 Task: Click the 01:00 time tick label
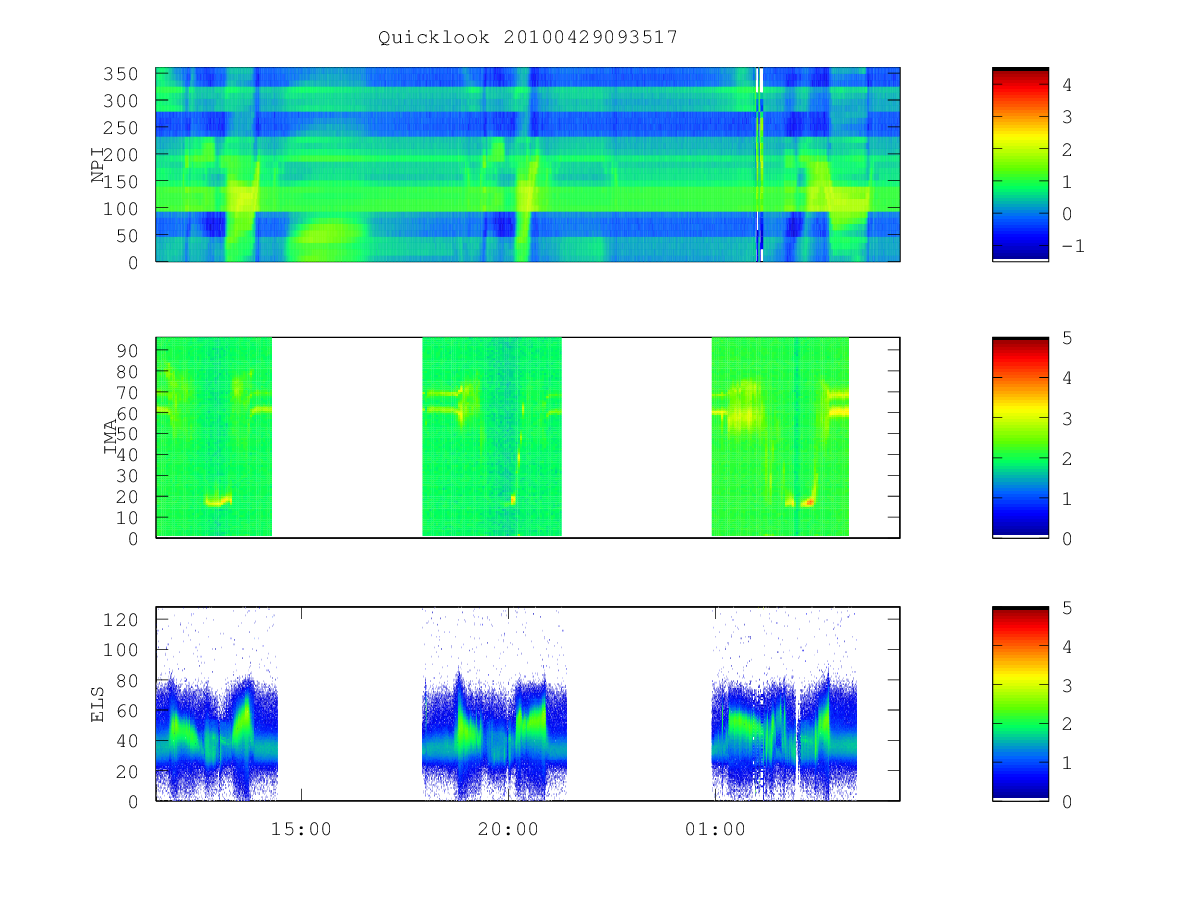[x=715, y=829]
